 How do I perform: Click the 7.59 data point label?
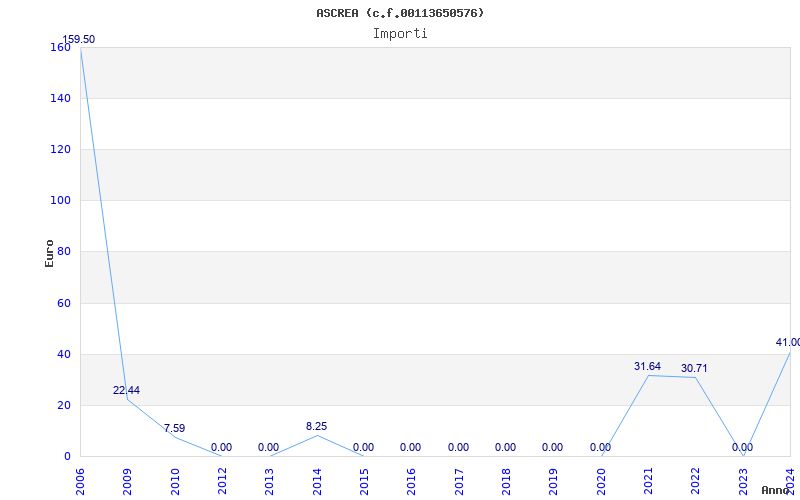[x=174, y=428]
